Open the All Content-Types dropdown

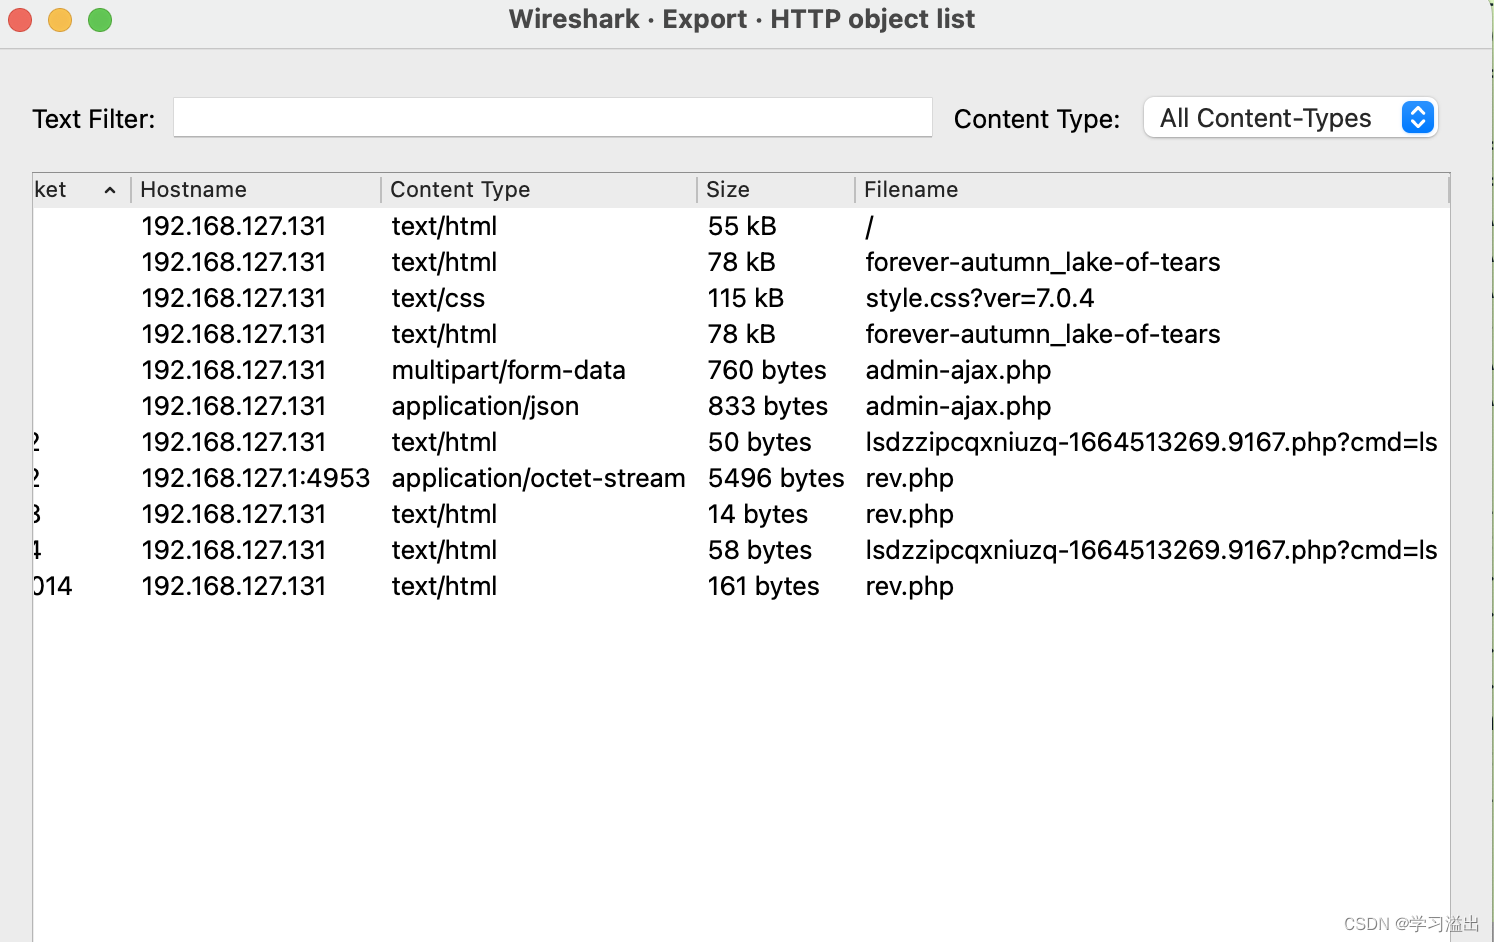pos(1290,118)
